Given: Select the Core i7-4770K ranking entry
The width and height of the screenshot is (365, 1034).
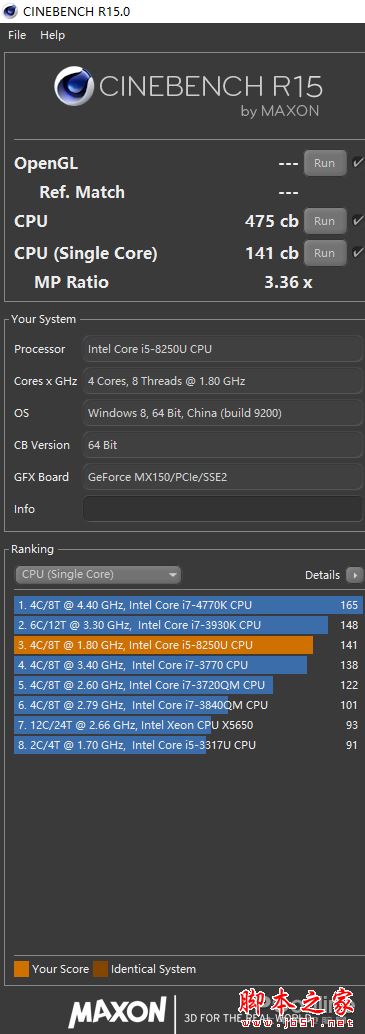Looking at the screenshot, I should (x=188, y=605).
